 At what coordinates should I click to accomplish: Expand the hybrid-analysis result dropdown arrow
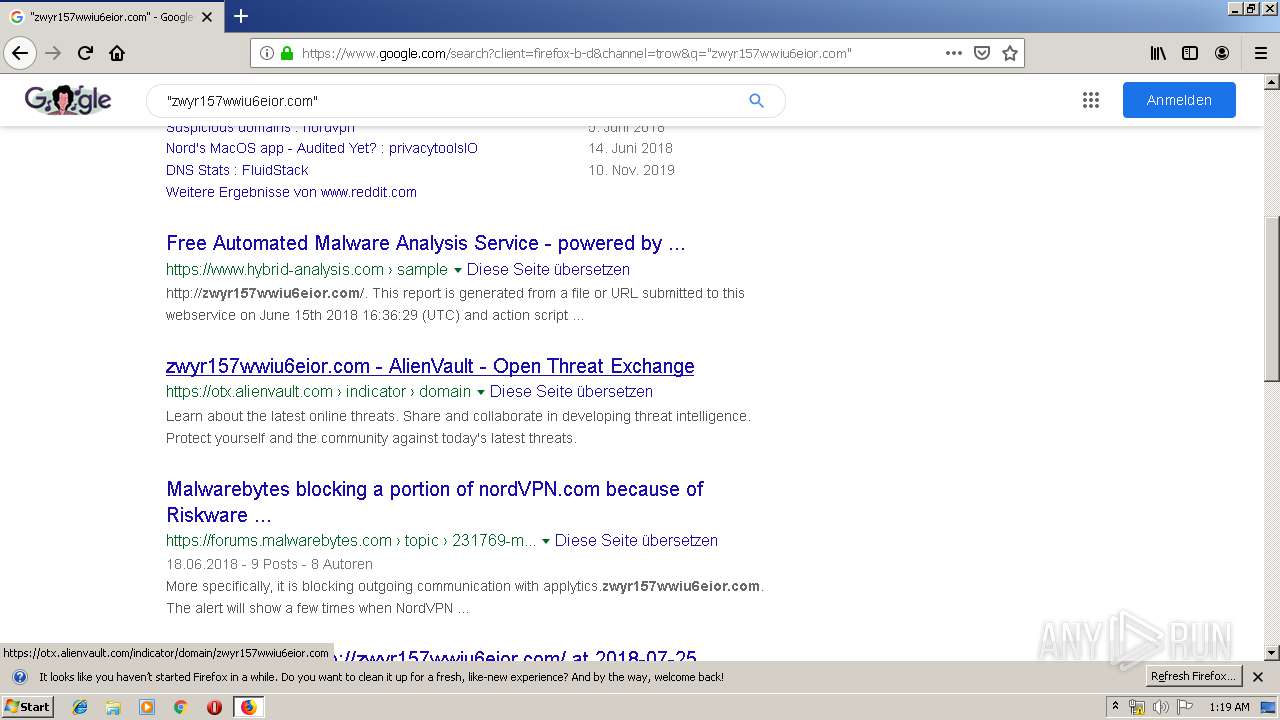click(458, 270)
